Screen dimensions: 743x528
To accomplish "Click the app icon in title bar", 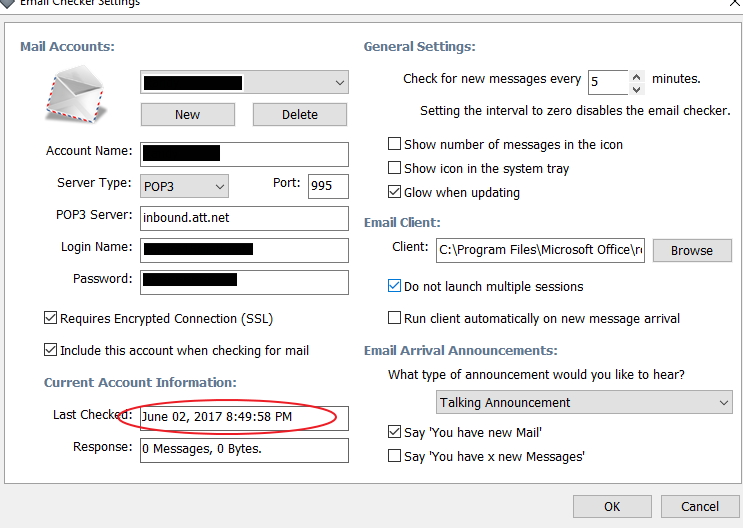I will pyautogui.click(x=6, y=3).
